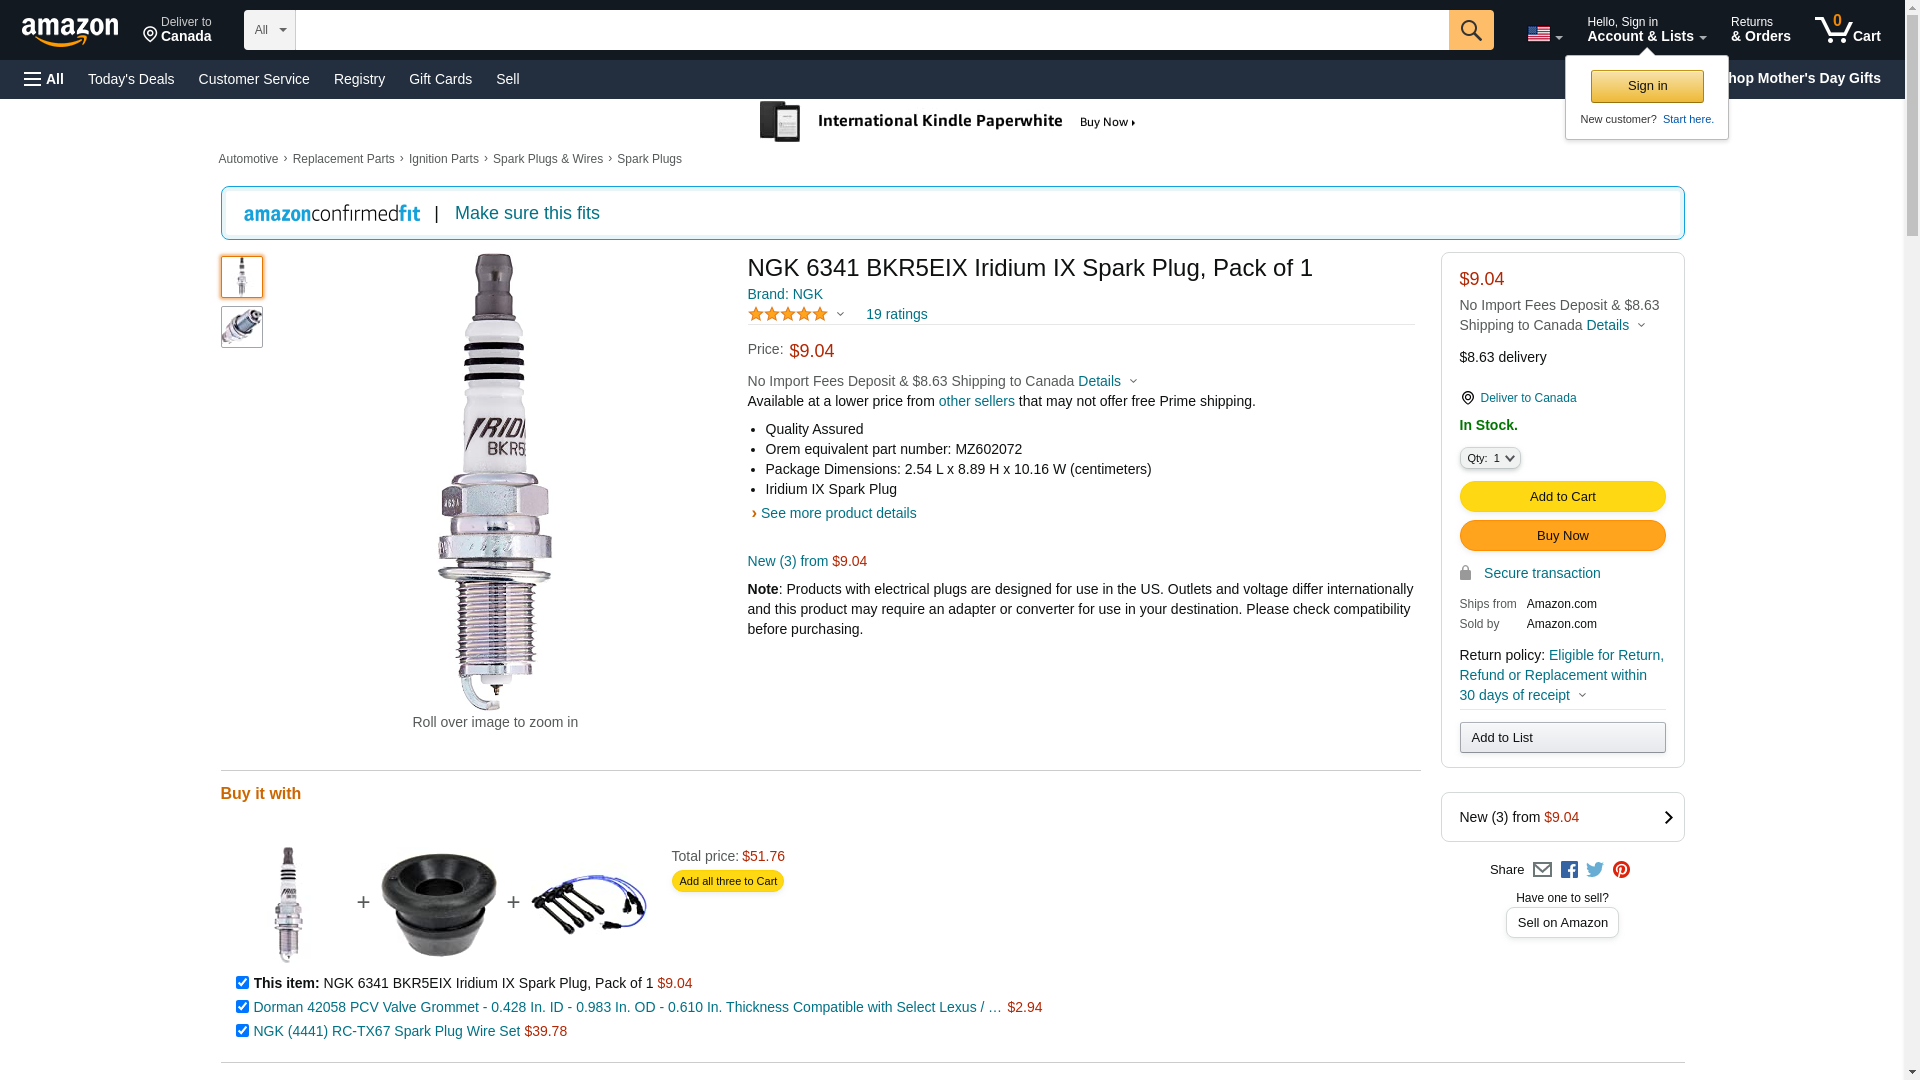
Task: Click inside the Amazon search field
Action: 871,30
